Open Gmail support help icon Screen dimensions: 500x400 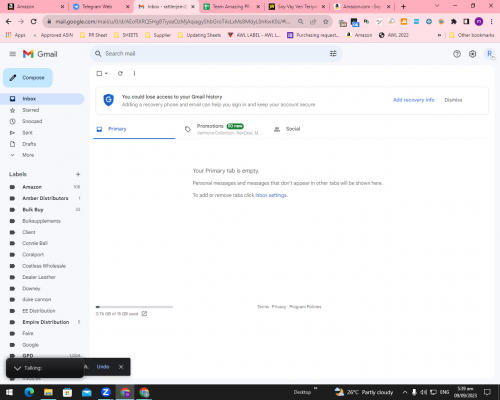(x=457, y=54)
